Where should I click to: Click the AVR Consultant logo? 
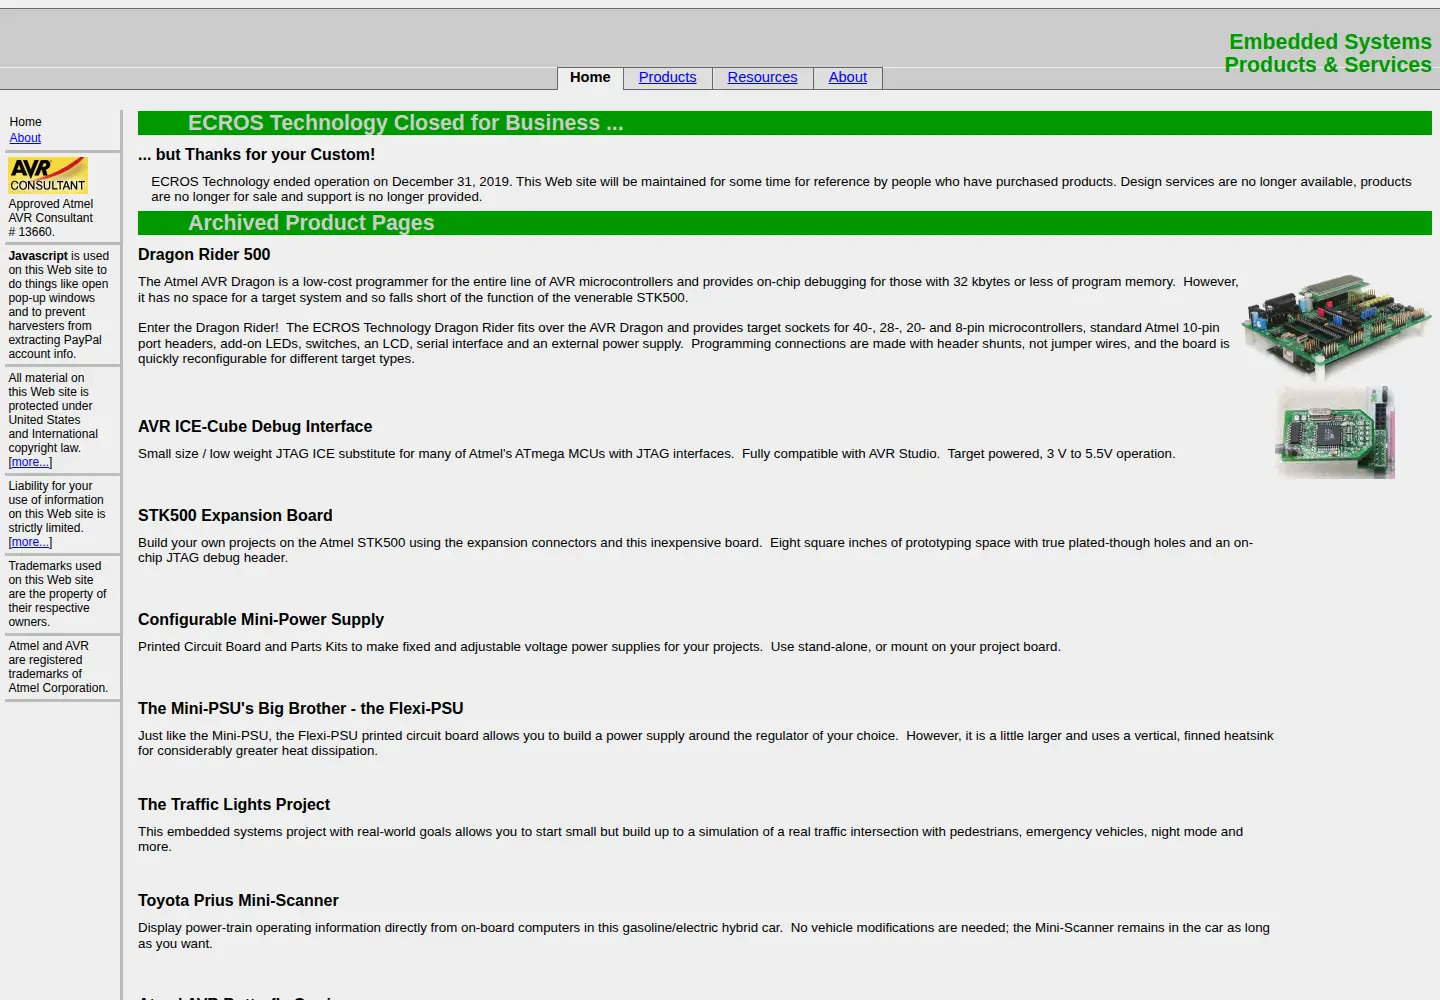[48, 175]
